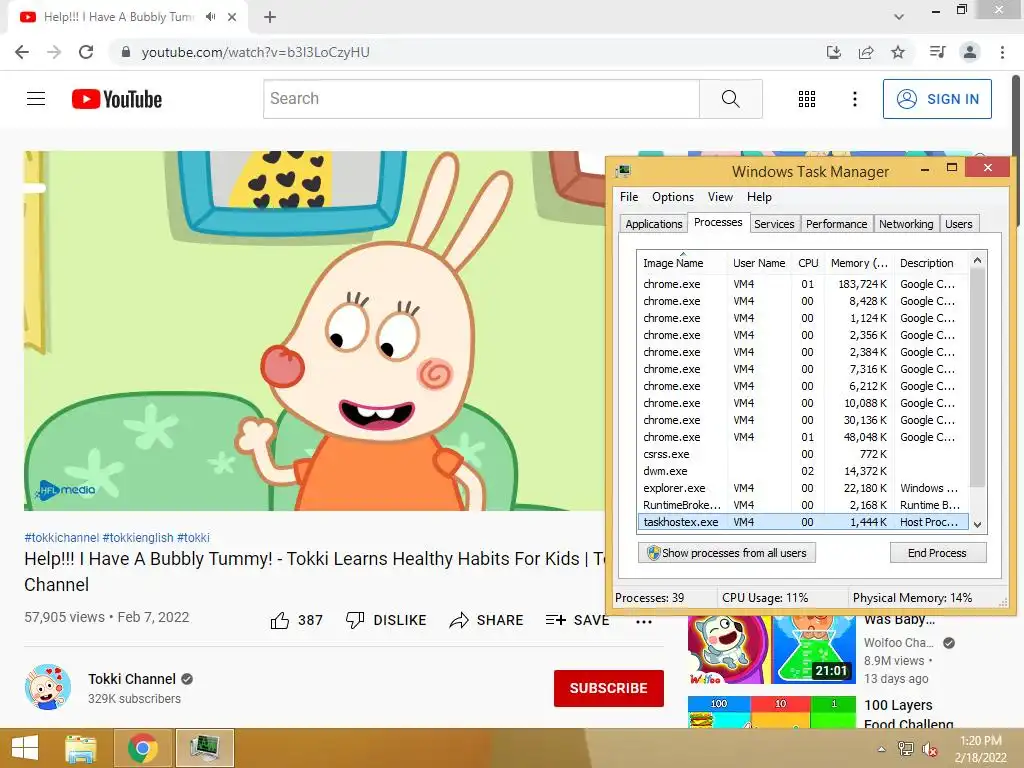Open the Options menu in Task Manager
The image size is (1024, 768).
click(x=673, y=197)
